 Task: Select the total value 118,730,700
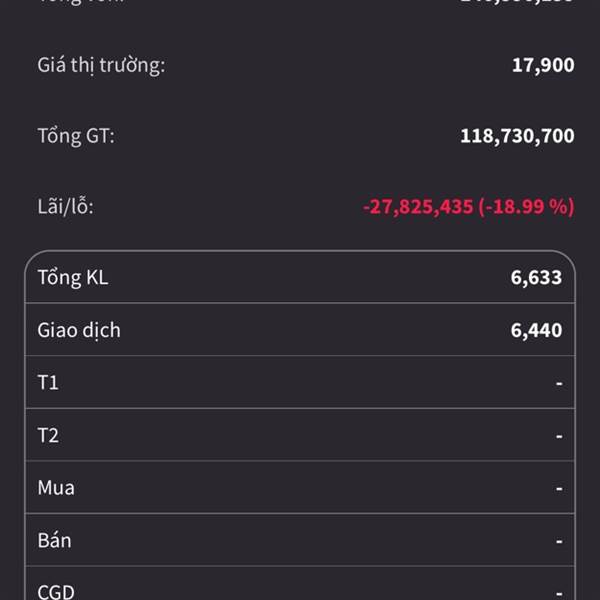tap(517, 135)
